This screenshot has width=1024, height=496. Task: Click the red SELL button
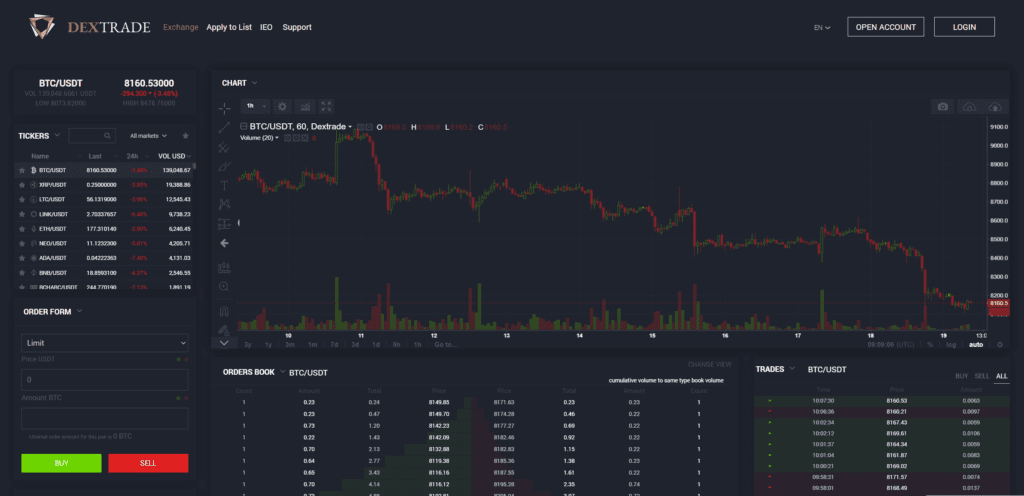148,463
